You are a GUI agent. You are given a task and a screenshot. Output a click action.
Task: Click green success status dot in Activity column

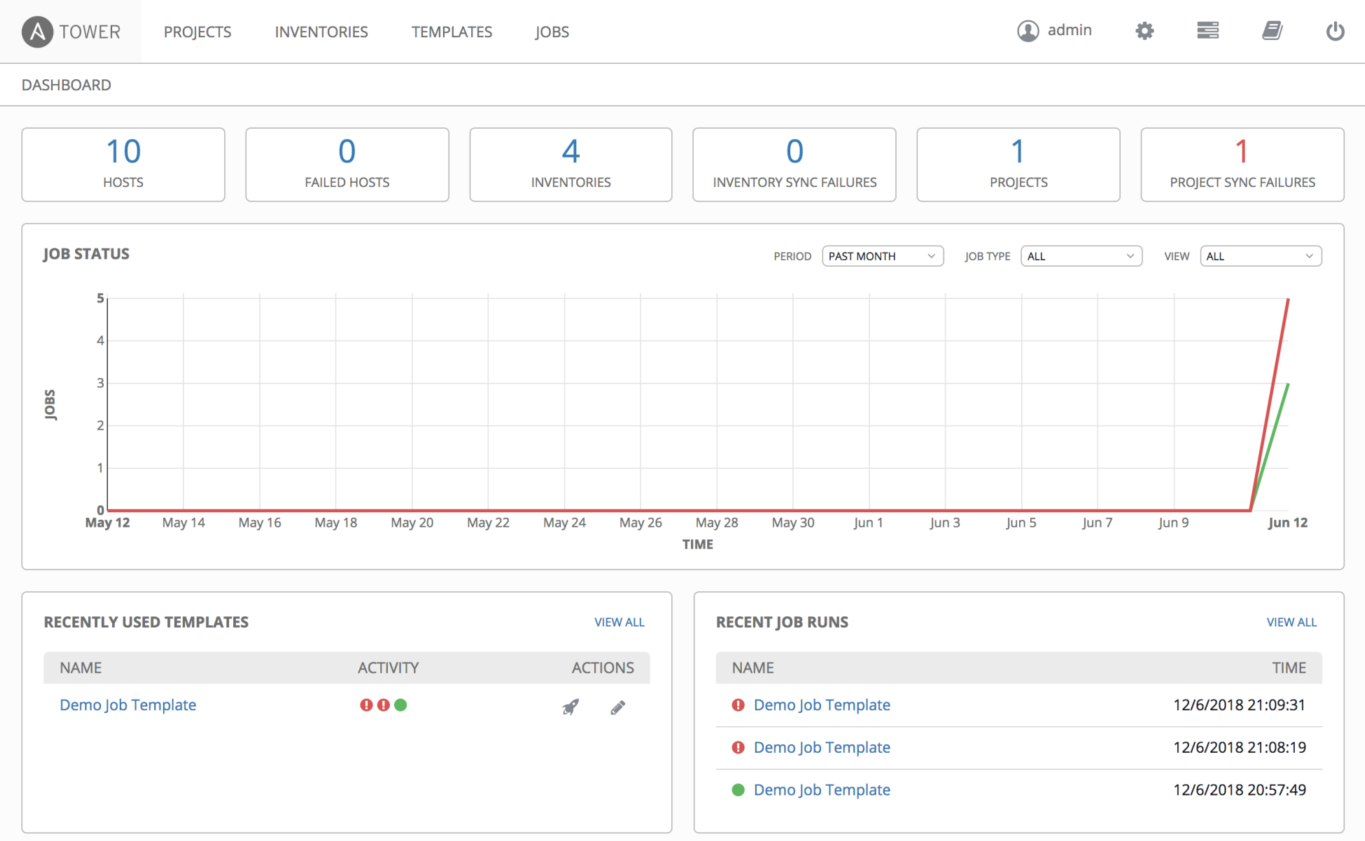[401, 705]
